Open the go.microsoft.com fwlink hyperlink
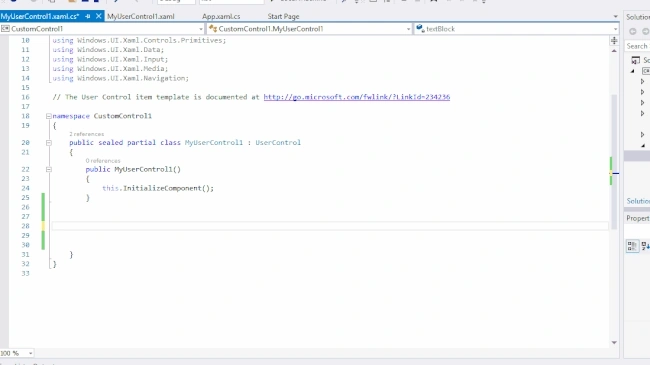This screenshot has height=365, width=650. [x=357, y=97]
